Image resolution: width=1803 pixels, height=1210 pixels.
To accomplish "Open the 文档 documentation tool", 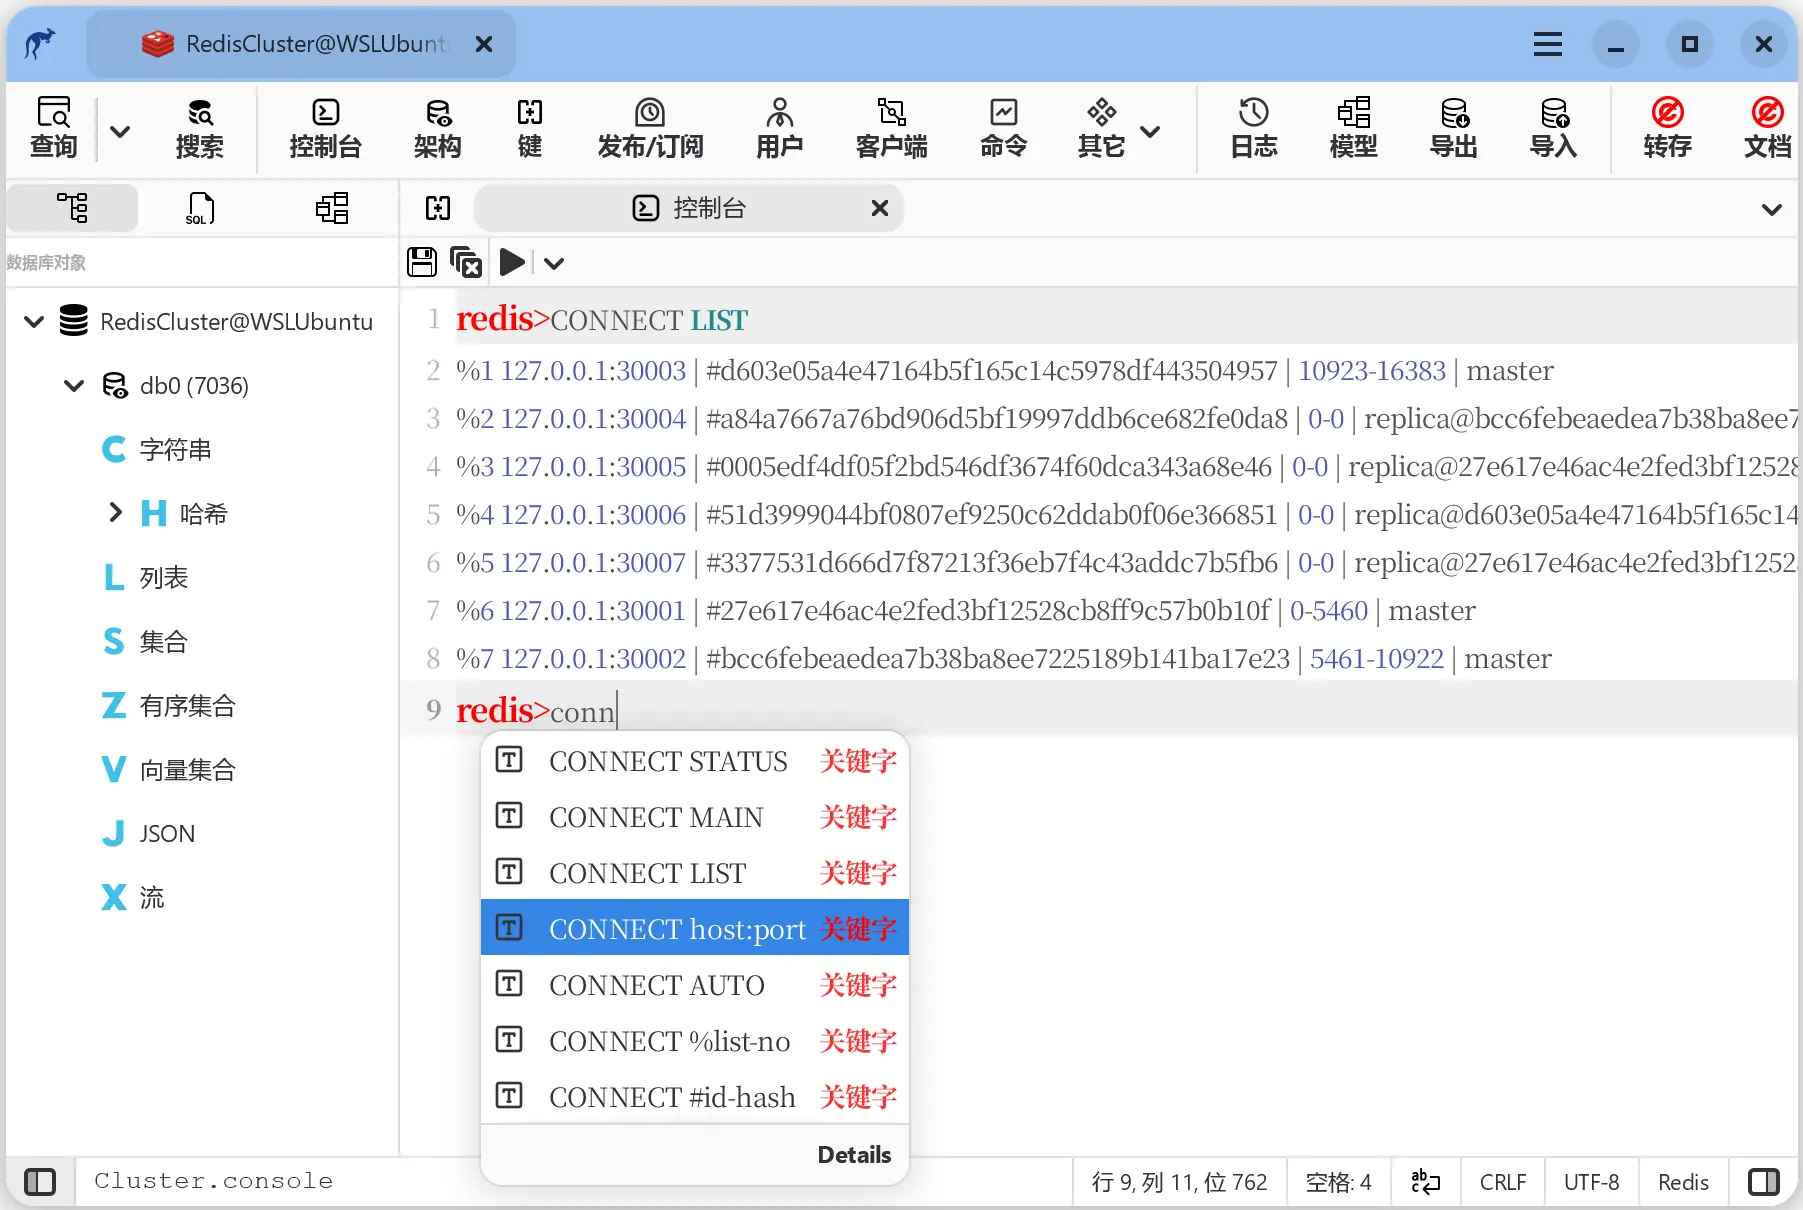I will 1768,128.
